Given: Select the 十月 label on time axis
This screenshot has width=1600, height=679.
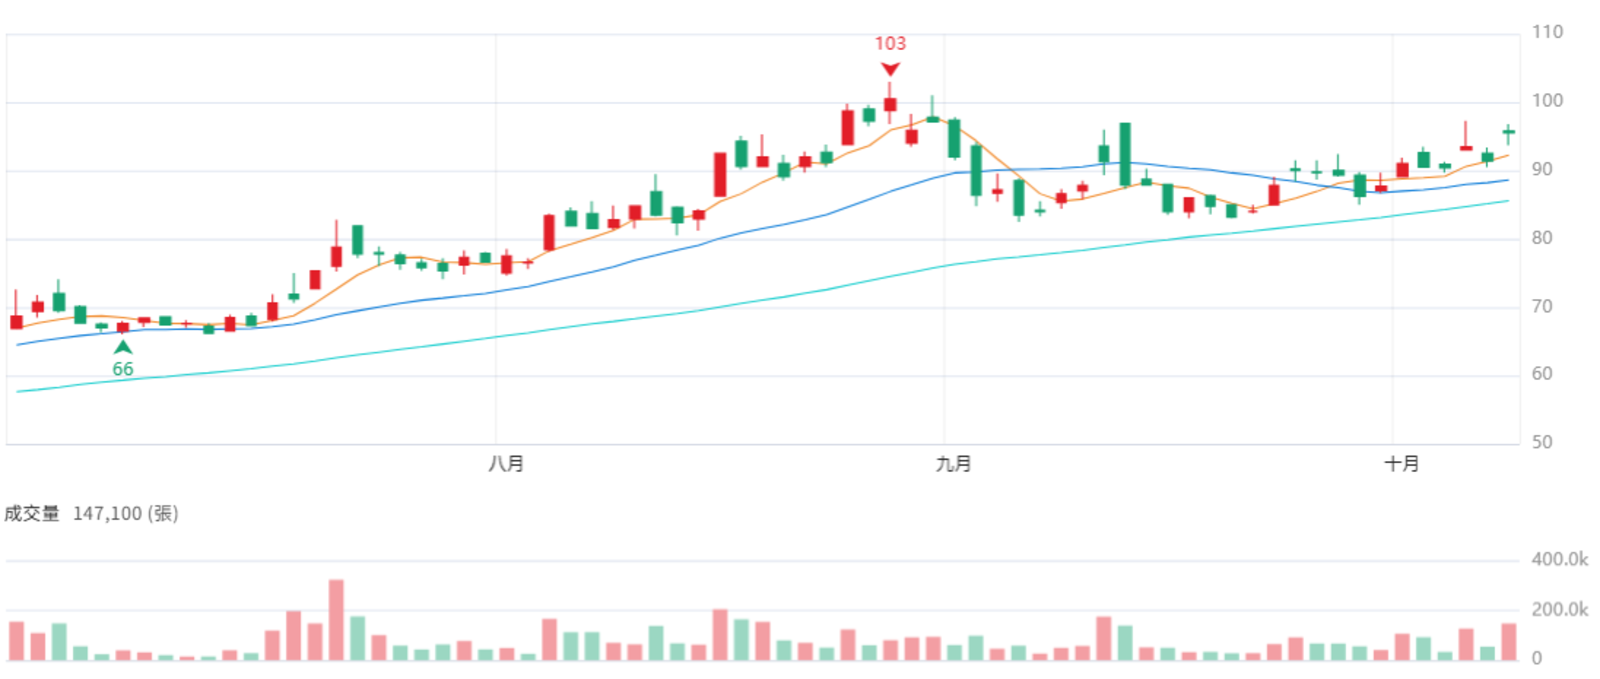Looking at the screenshot, I should click(x=1401, y=464).
